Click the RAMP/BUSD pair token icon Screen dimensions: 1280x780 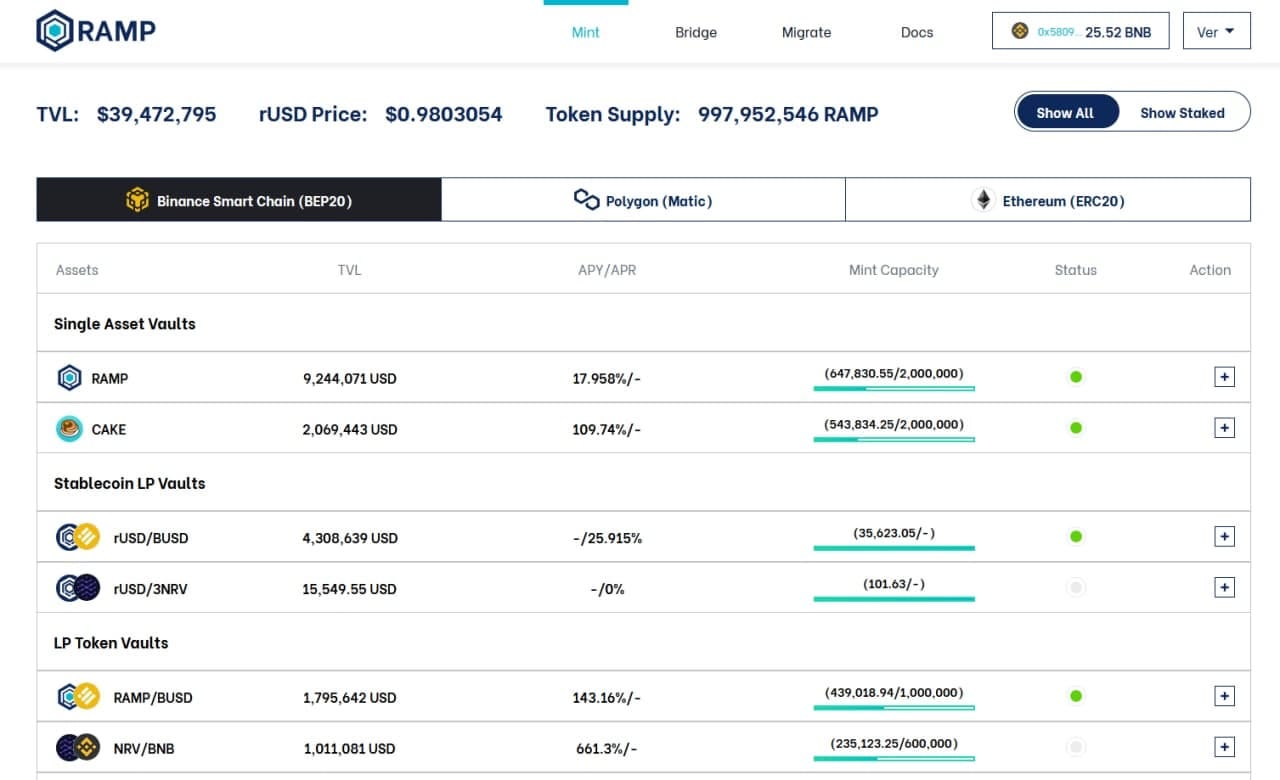[x=79, y=697]
